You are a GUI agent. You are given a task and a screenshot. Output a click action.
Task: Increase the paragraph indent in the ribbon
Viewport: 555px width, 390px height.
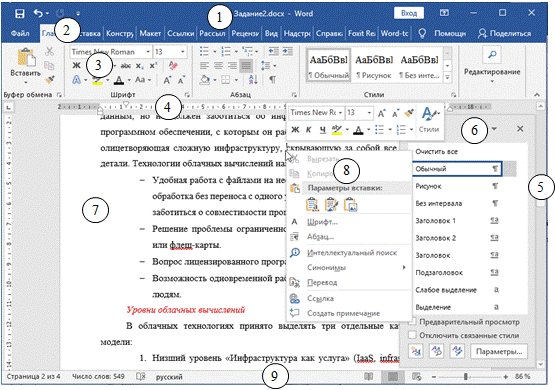click(x=288, y=52)
